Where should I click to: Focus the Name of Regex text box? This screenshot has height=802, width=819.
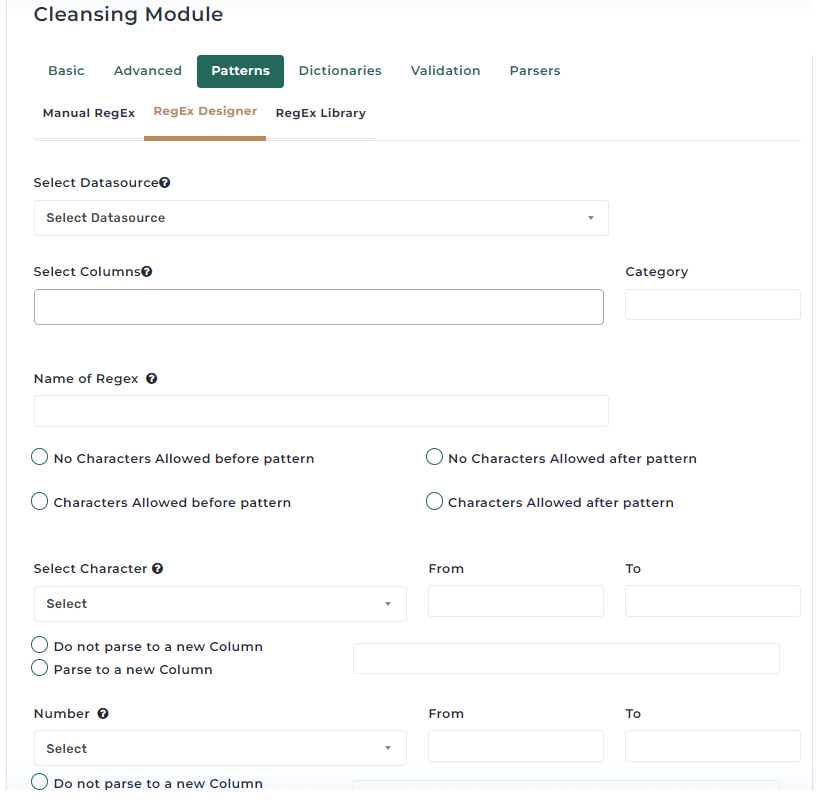click(321, 411)
